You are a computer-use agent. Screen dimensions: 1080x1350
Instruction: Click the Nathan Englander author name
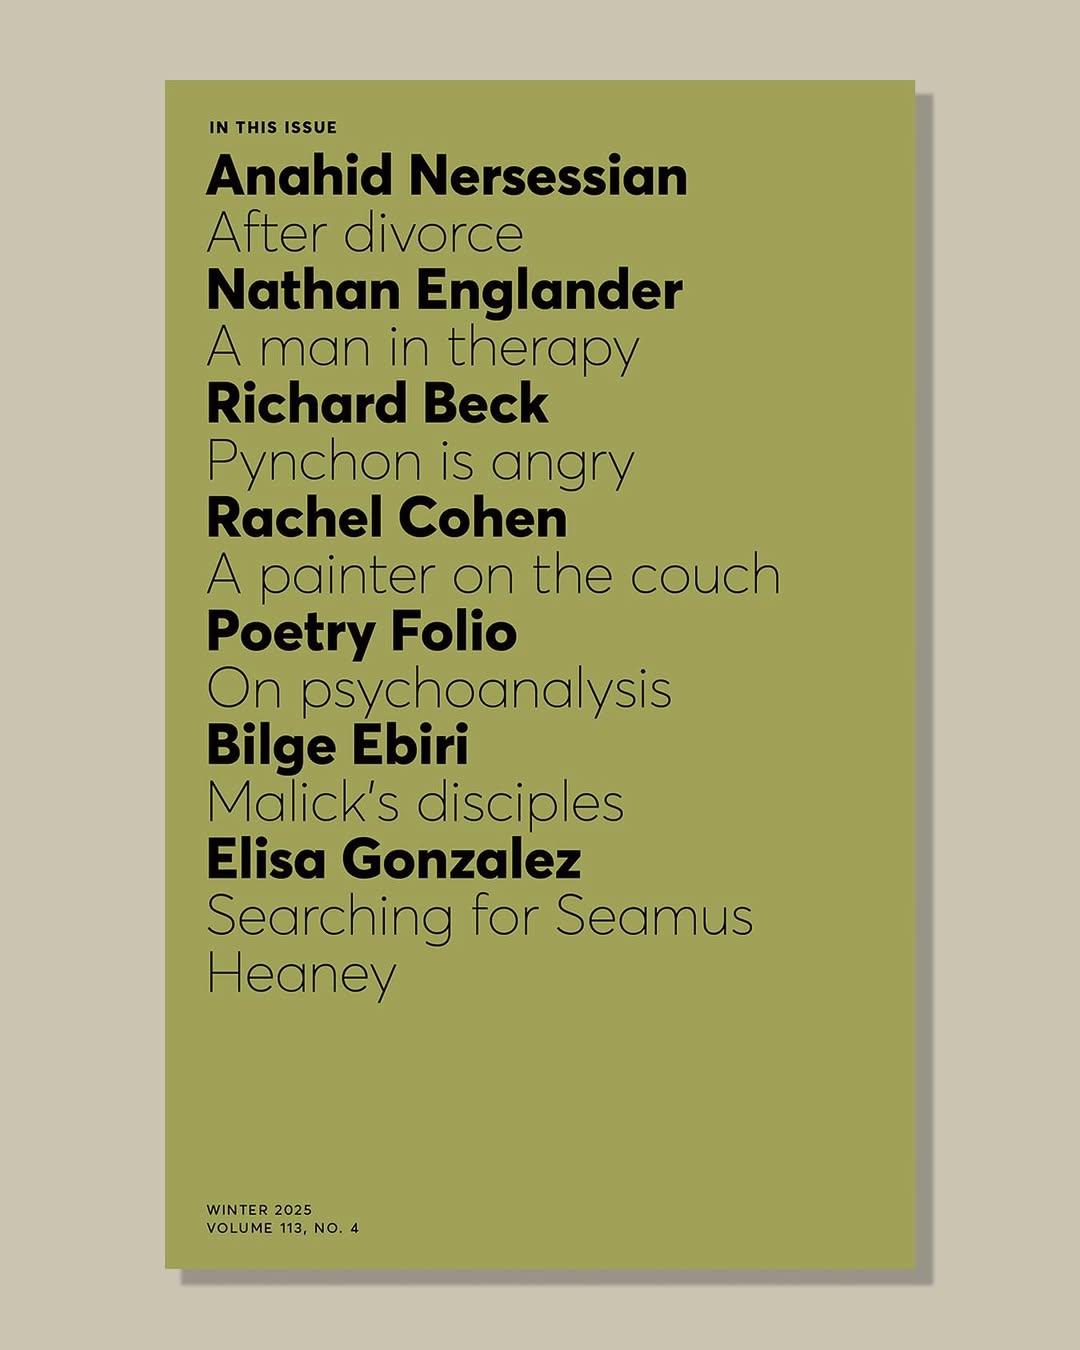(x=444, y=291)
